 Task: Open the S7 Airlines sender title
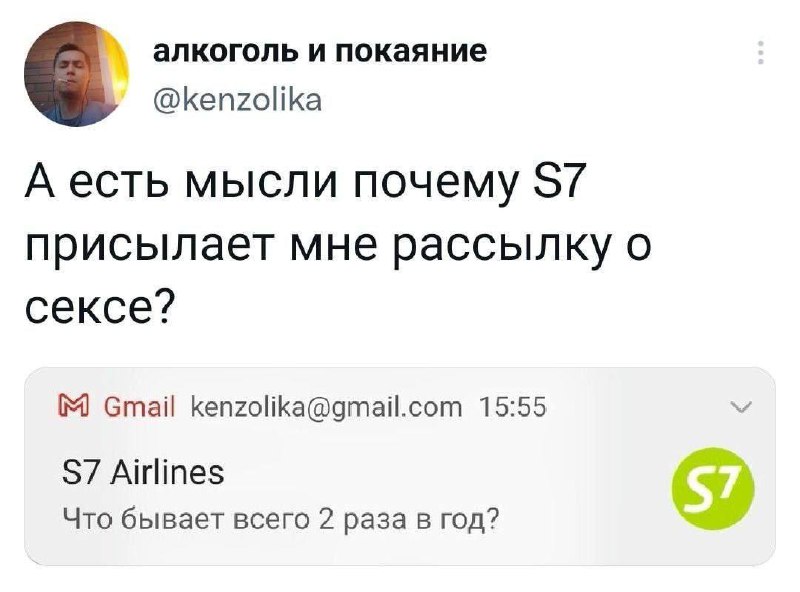click(x=142, y=472)
